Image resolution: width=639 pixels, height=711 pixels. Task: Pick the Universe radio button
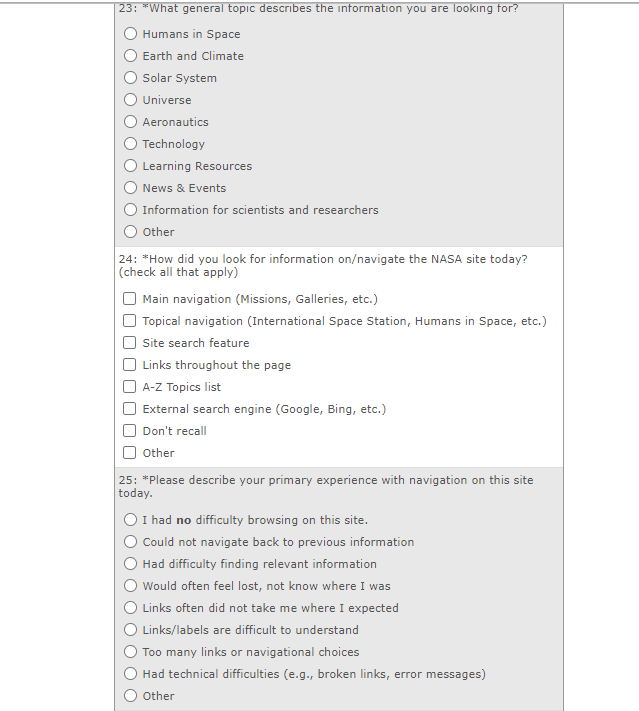tap(131, 100)
